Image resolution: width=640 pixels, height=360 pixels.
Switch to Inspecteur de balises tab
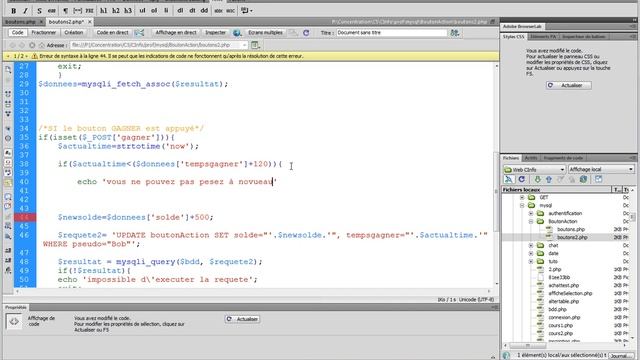pyautogui.click(x=583, y=37)
